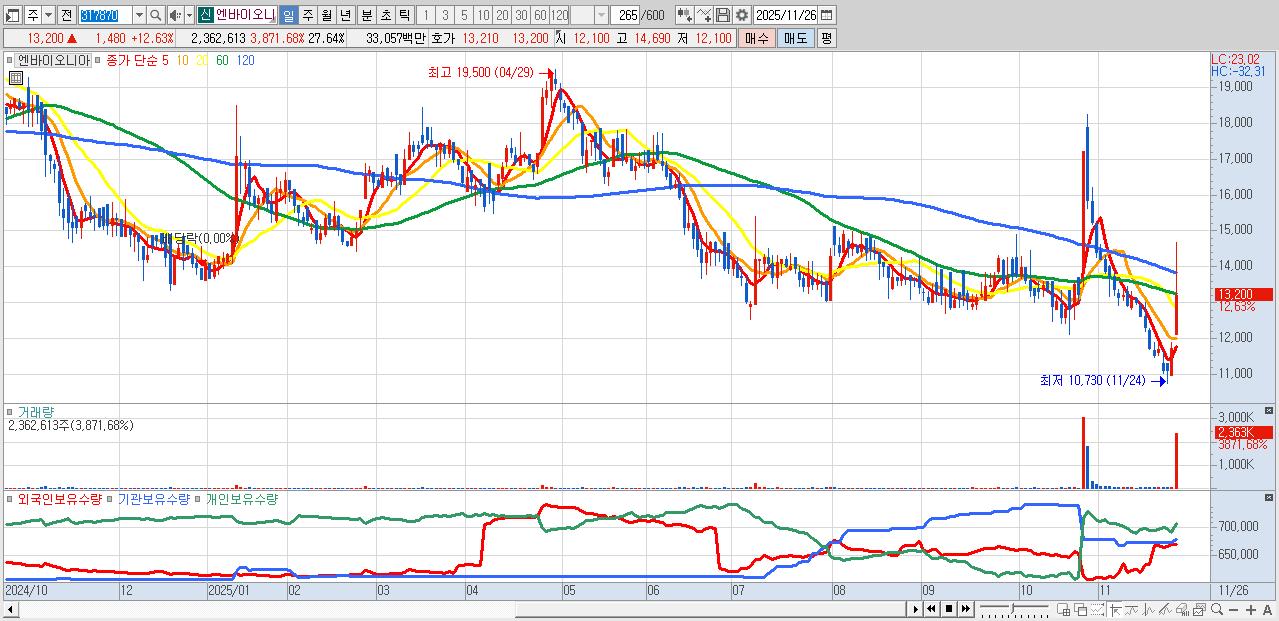Click the 265 candle count field
This screenshot has height=621, width=1279.
click(626, 15)
